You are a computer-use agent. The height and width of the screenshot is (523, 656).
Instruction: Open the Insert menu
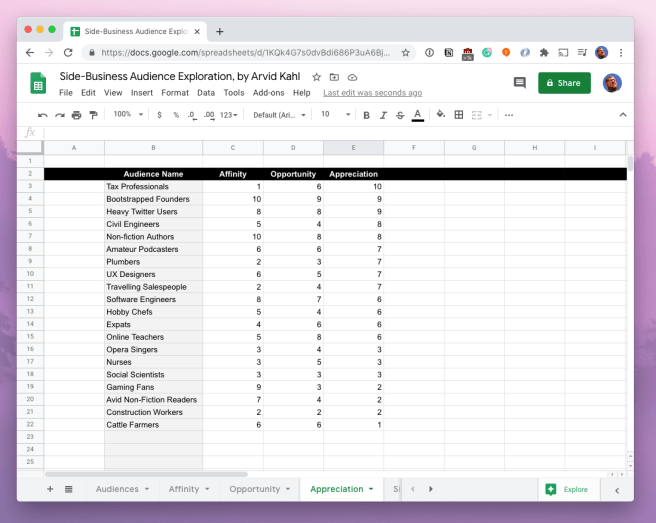point(142,93)
